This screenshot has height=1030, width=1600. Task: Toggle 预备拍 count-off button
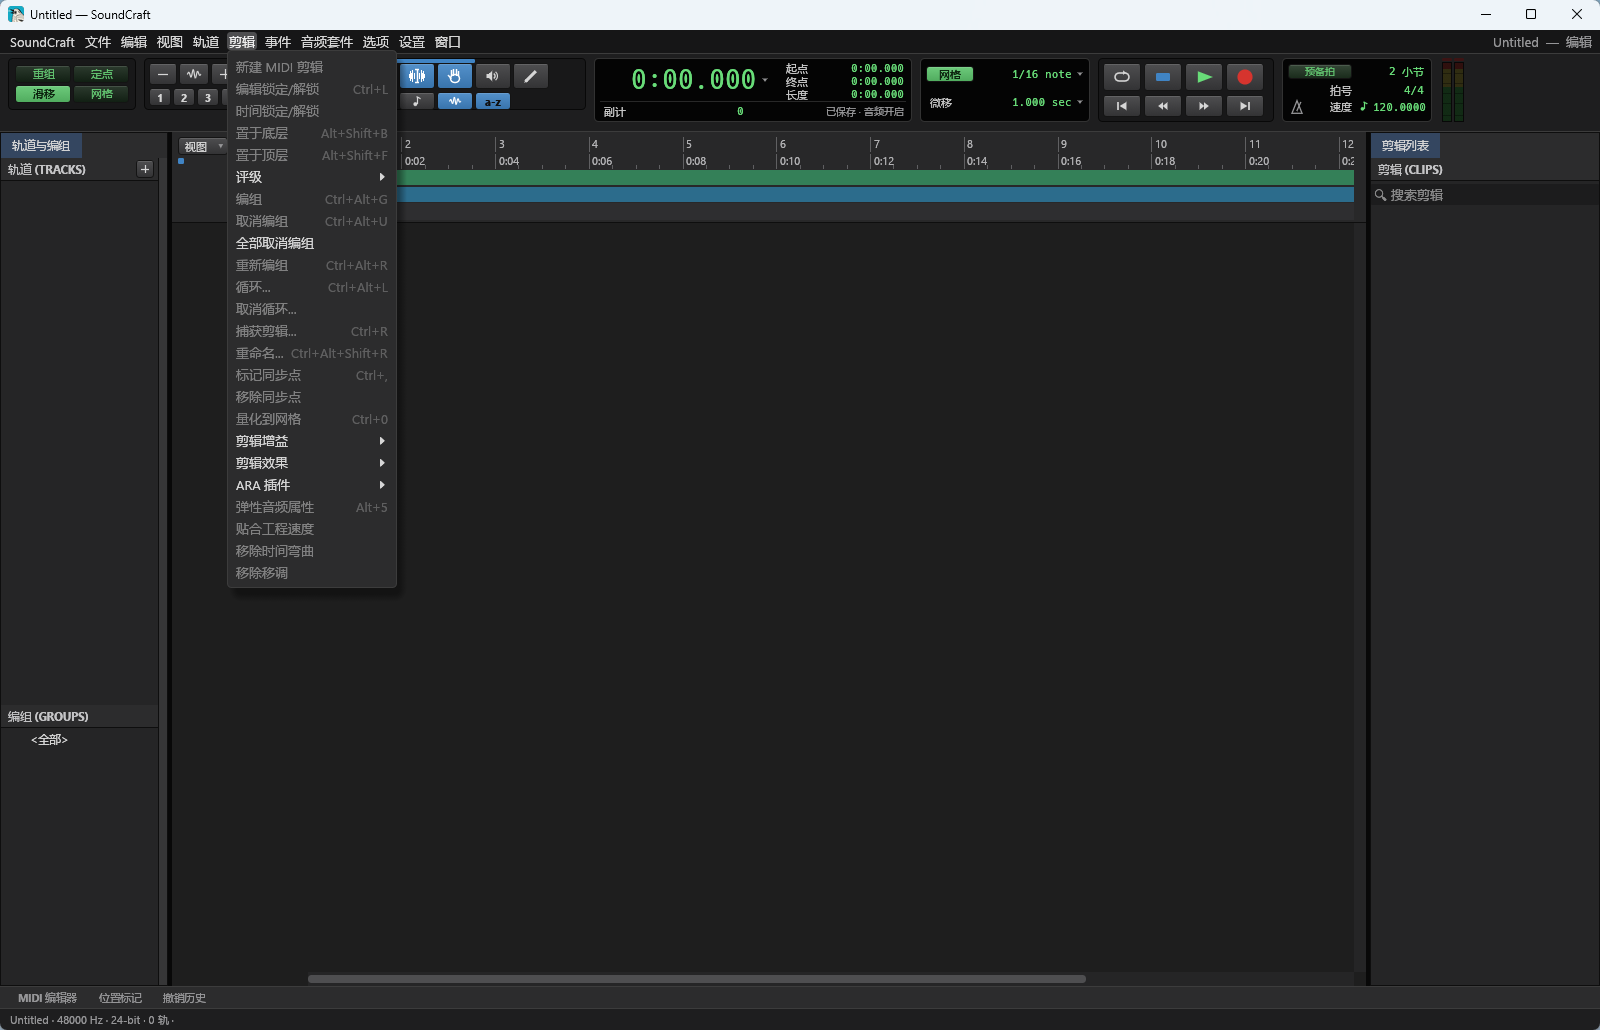[1320, 72]
